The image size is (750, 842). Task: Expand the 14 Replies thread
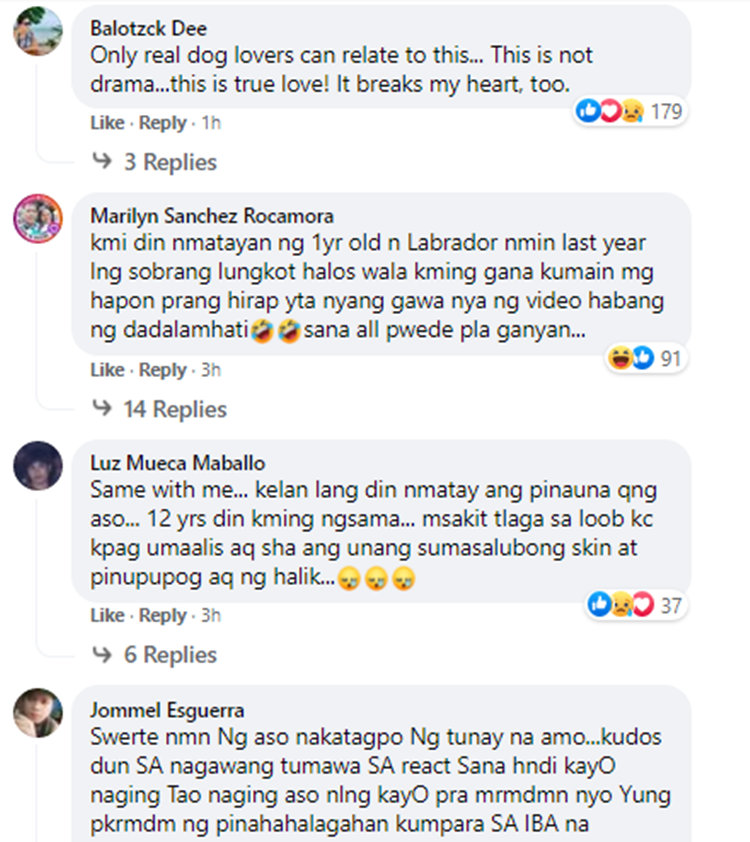[159, 409]
